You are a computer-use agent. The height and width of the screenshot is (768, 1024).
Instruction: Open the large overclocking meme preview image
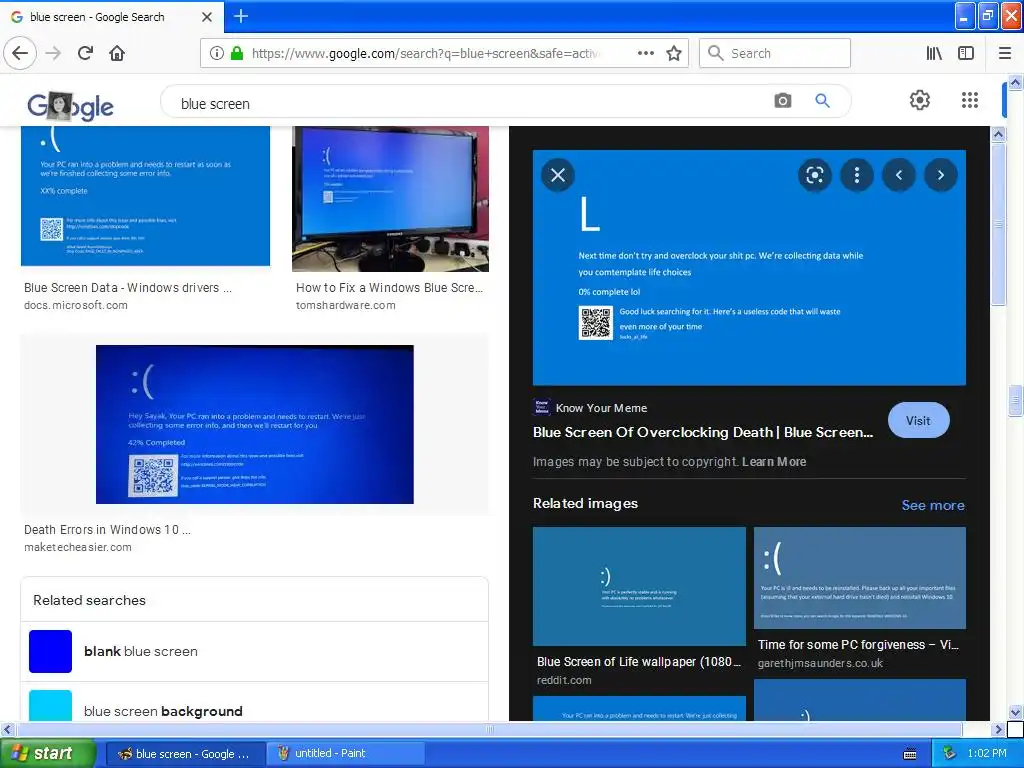tap(749, 268)
